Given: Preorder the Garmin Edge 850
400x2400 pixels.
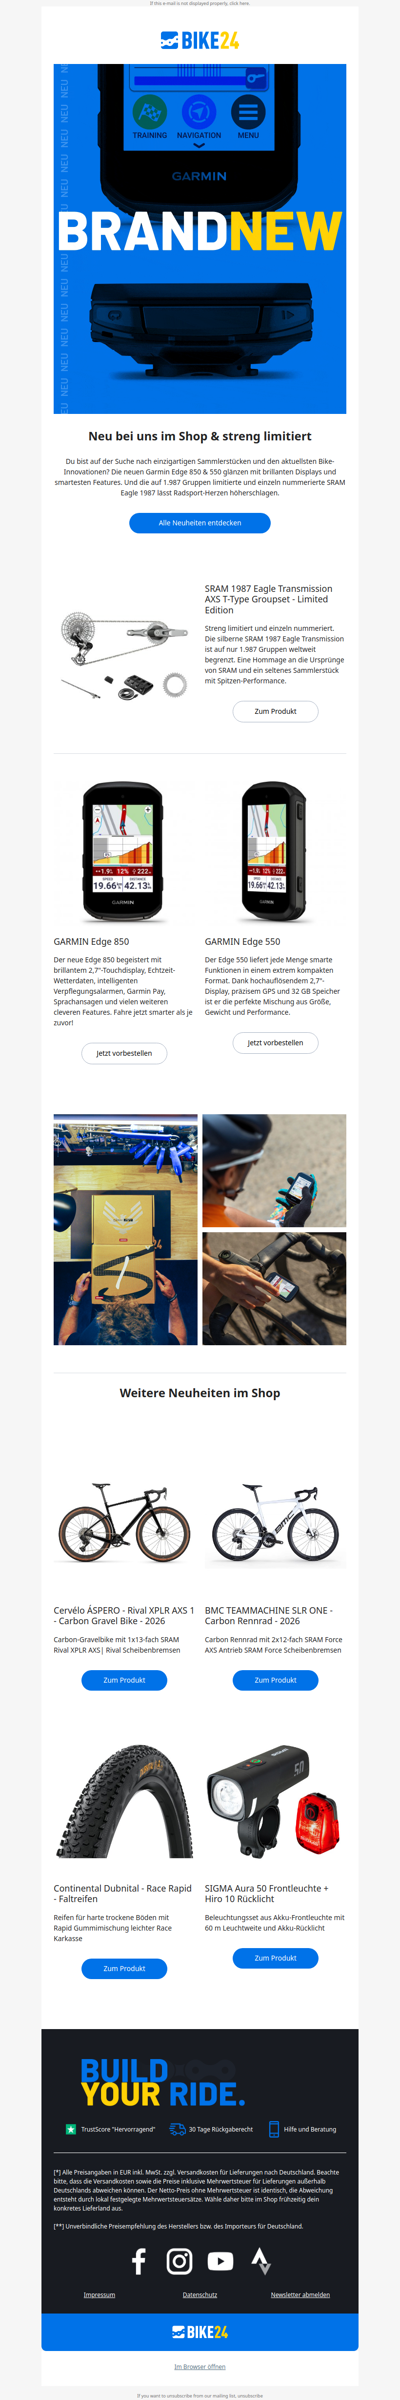Looking at the screenshot, I should click(x=124, y=1053).
